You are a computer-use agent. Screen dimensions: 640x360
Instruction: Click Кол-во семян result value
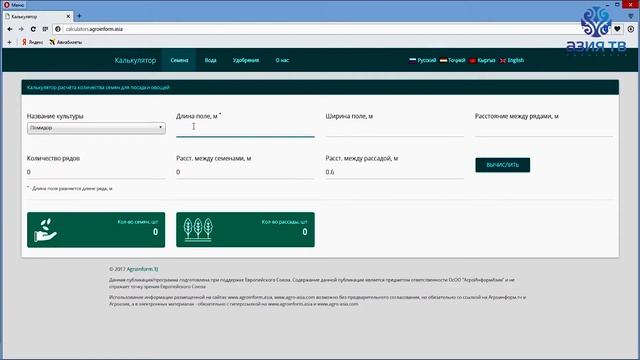tap(156, 232)
